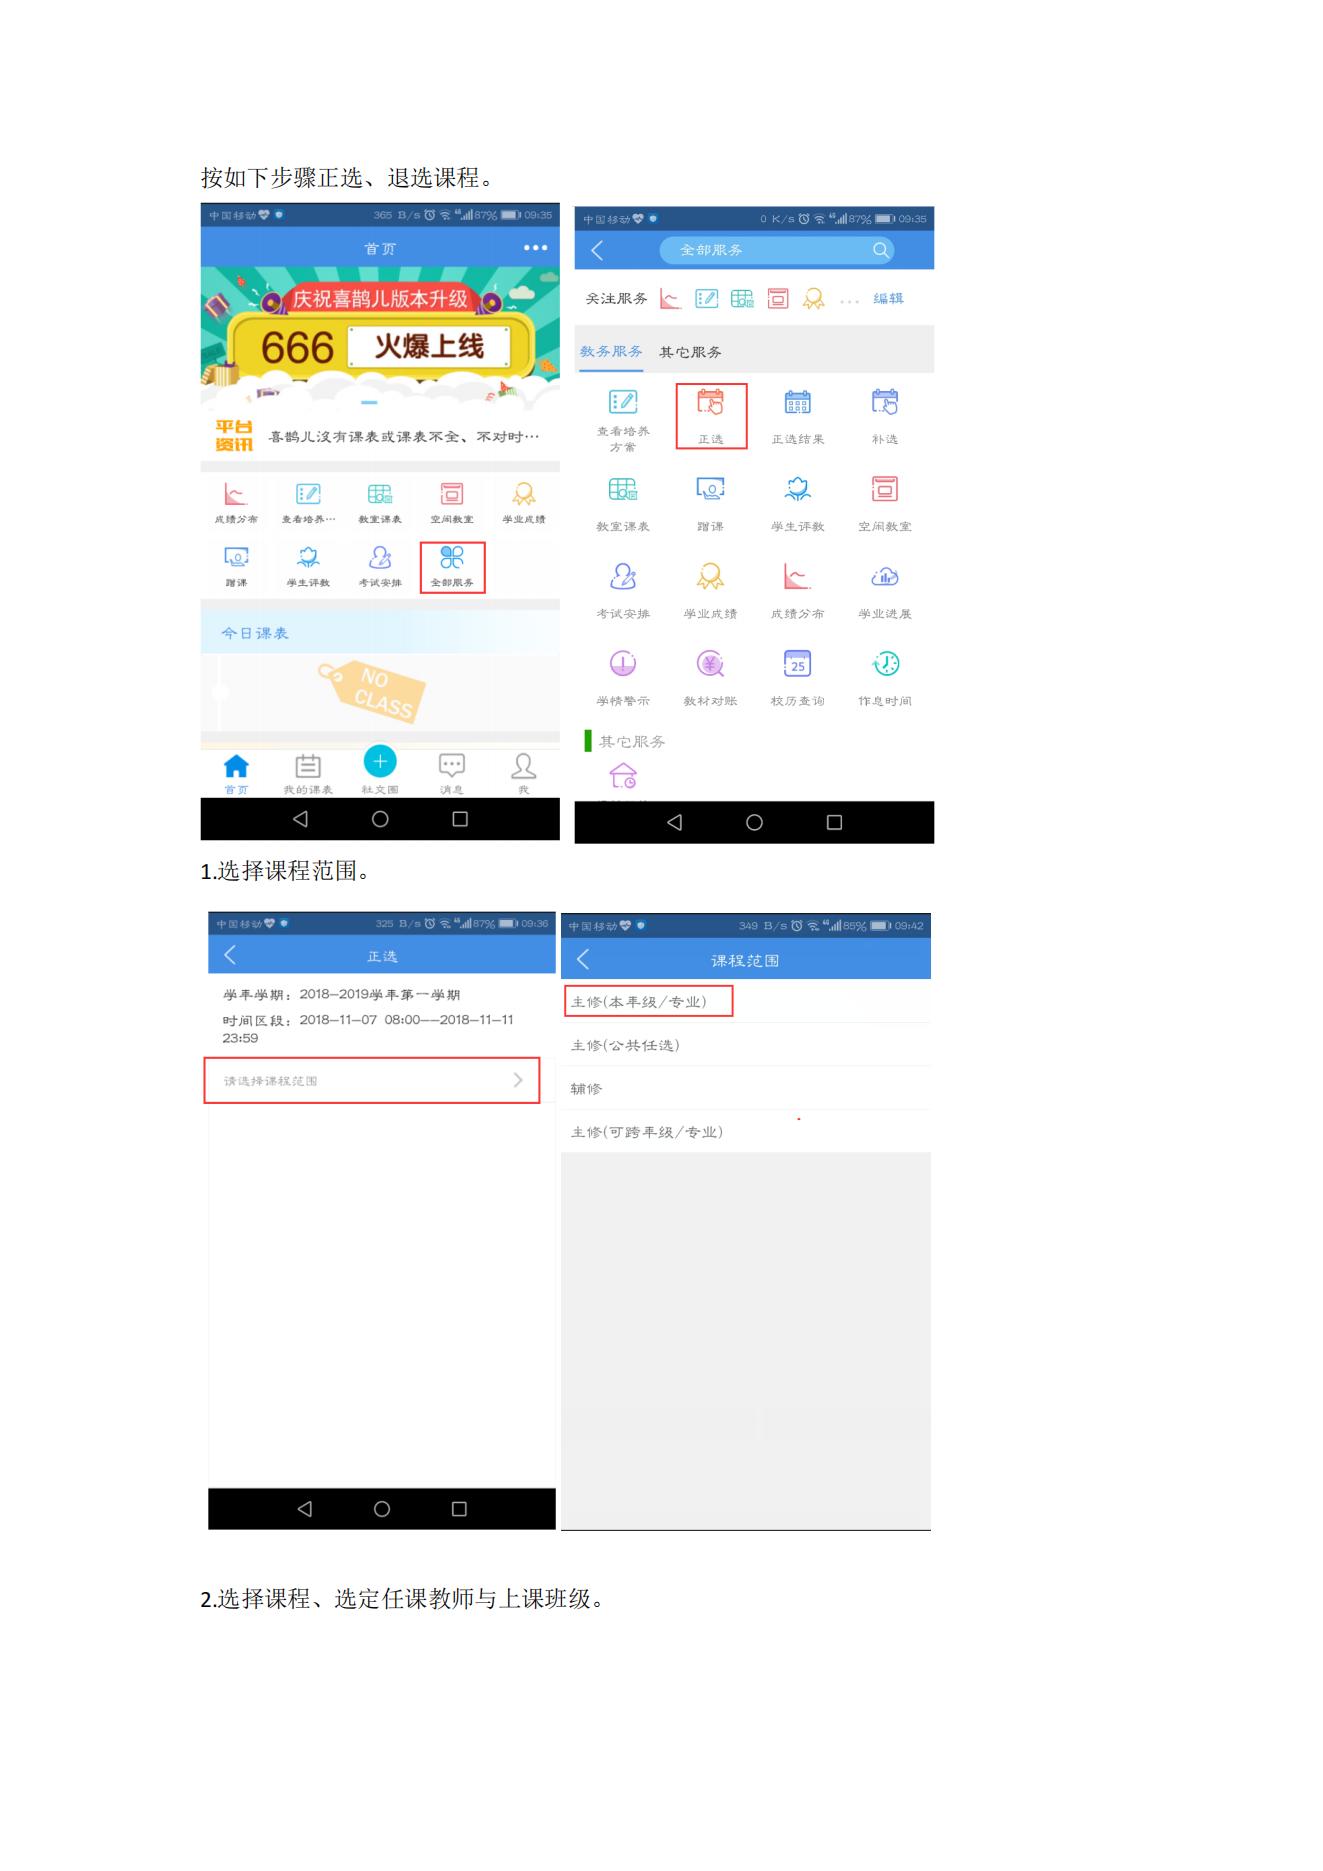Select 主修(公共任选) option
Screen dimensions: 1323x1871
point(625,1045)
